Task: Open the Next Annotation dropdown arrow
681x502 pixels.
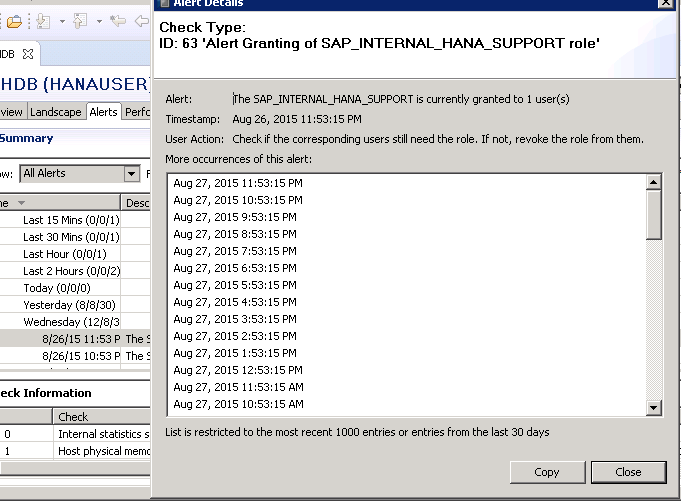Action: pyautogui.click(x=60, y=21)
